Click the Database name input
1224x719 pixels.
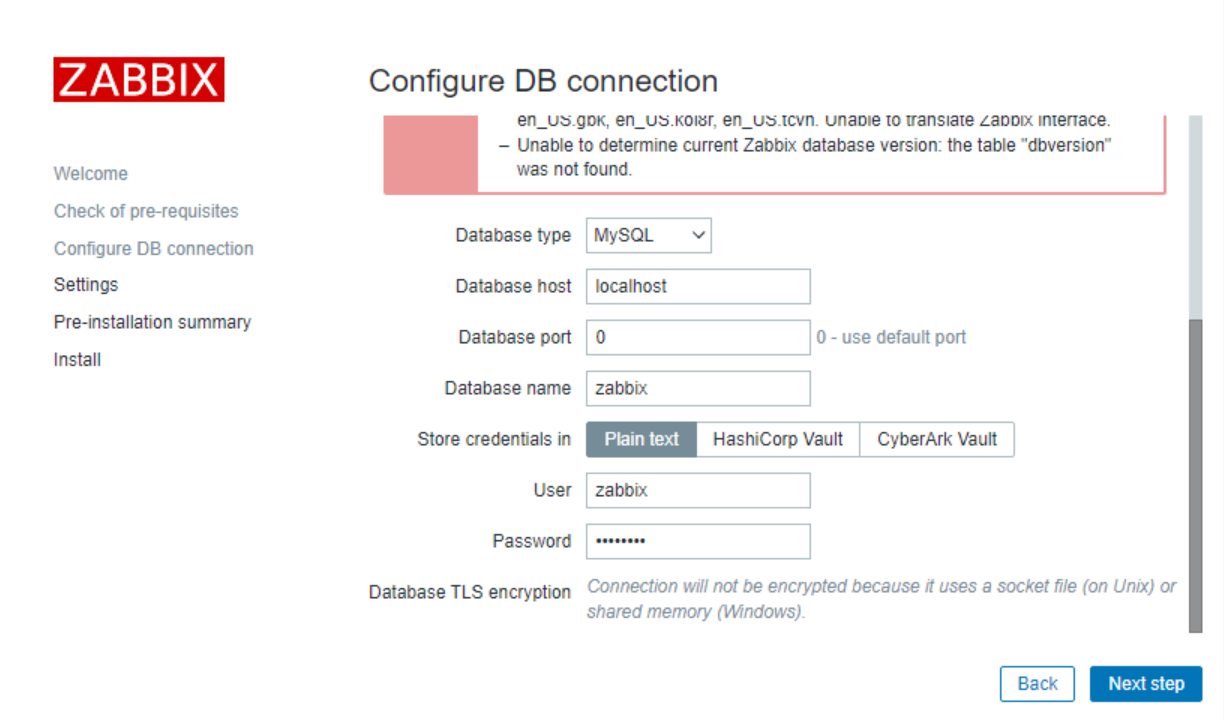pyautogui.click(x=697, y=388)
